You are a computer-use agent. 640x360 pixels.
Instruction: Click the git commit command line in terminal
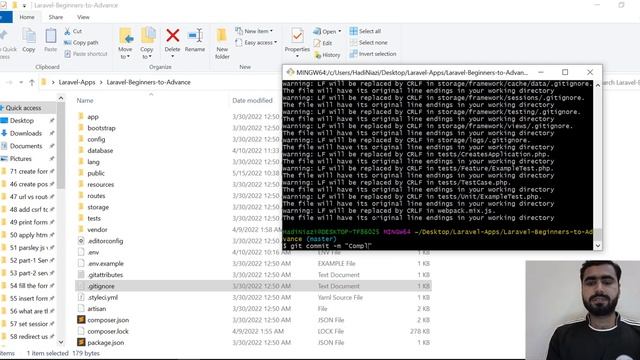tap(328, 246)
